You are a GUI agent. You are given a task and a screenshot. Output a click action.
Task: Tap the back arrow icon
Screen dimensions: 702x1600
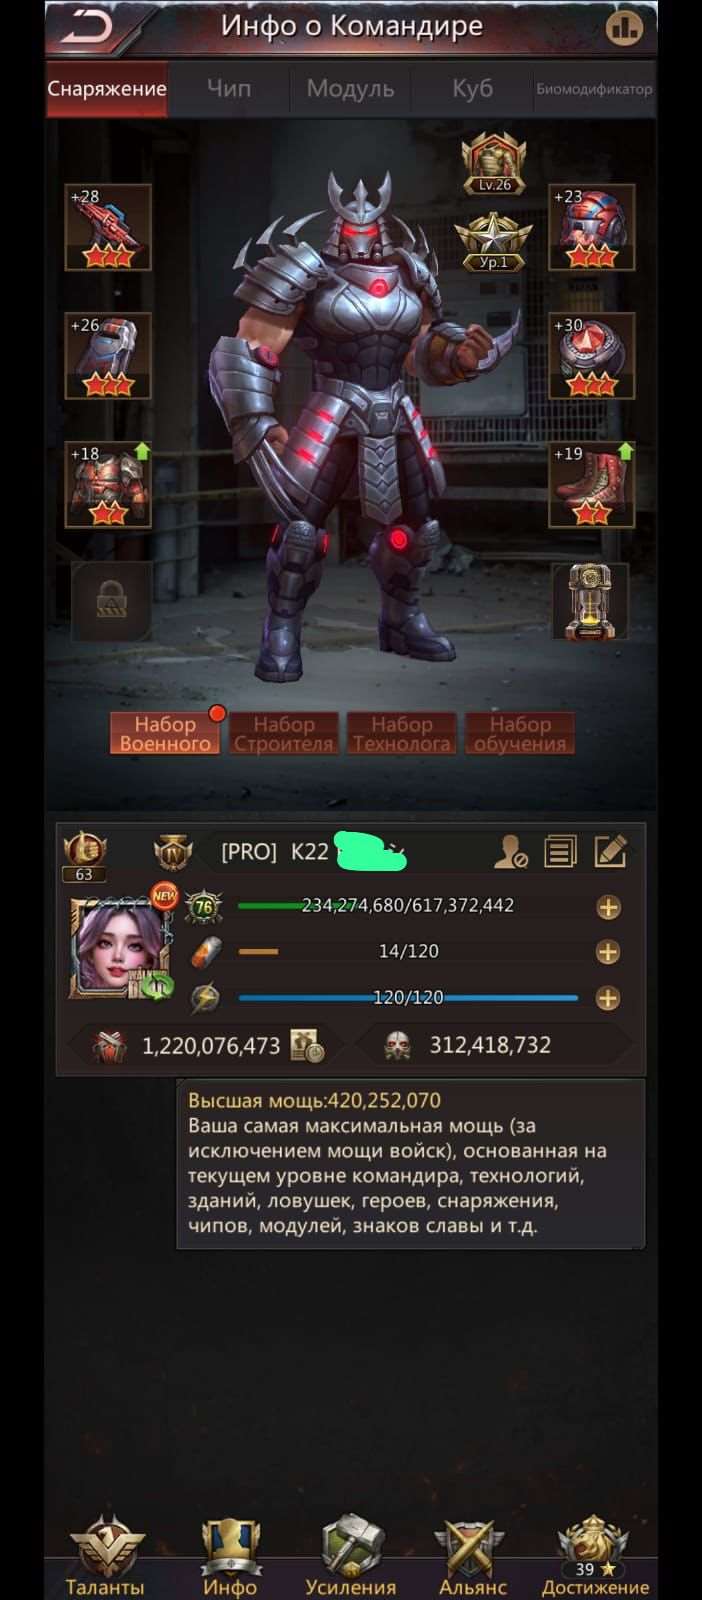pos(86,28)
